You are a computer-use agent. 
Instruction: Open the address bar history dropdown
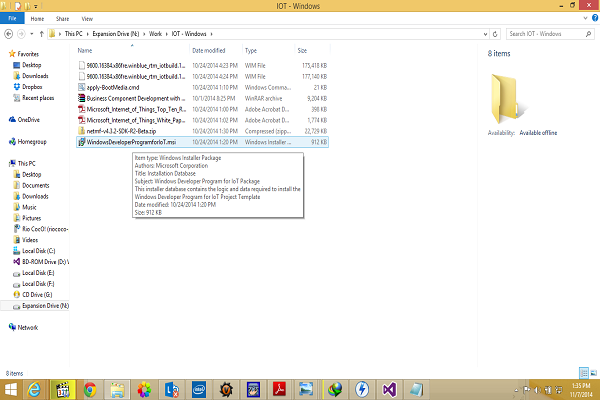[x=485, y=34]
